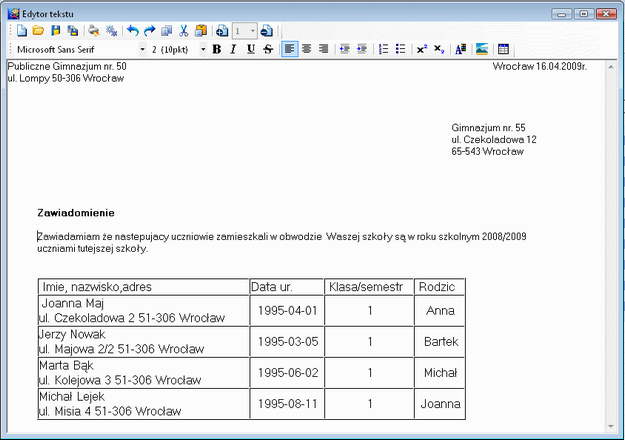Viewport: 625px width, 440px height.
Task: Apply subscript formatting
Action: pyautogui.click(x=439, y=49)
